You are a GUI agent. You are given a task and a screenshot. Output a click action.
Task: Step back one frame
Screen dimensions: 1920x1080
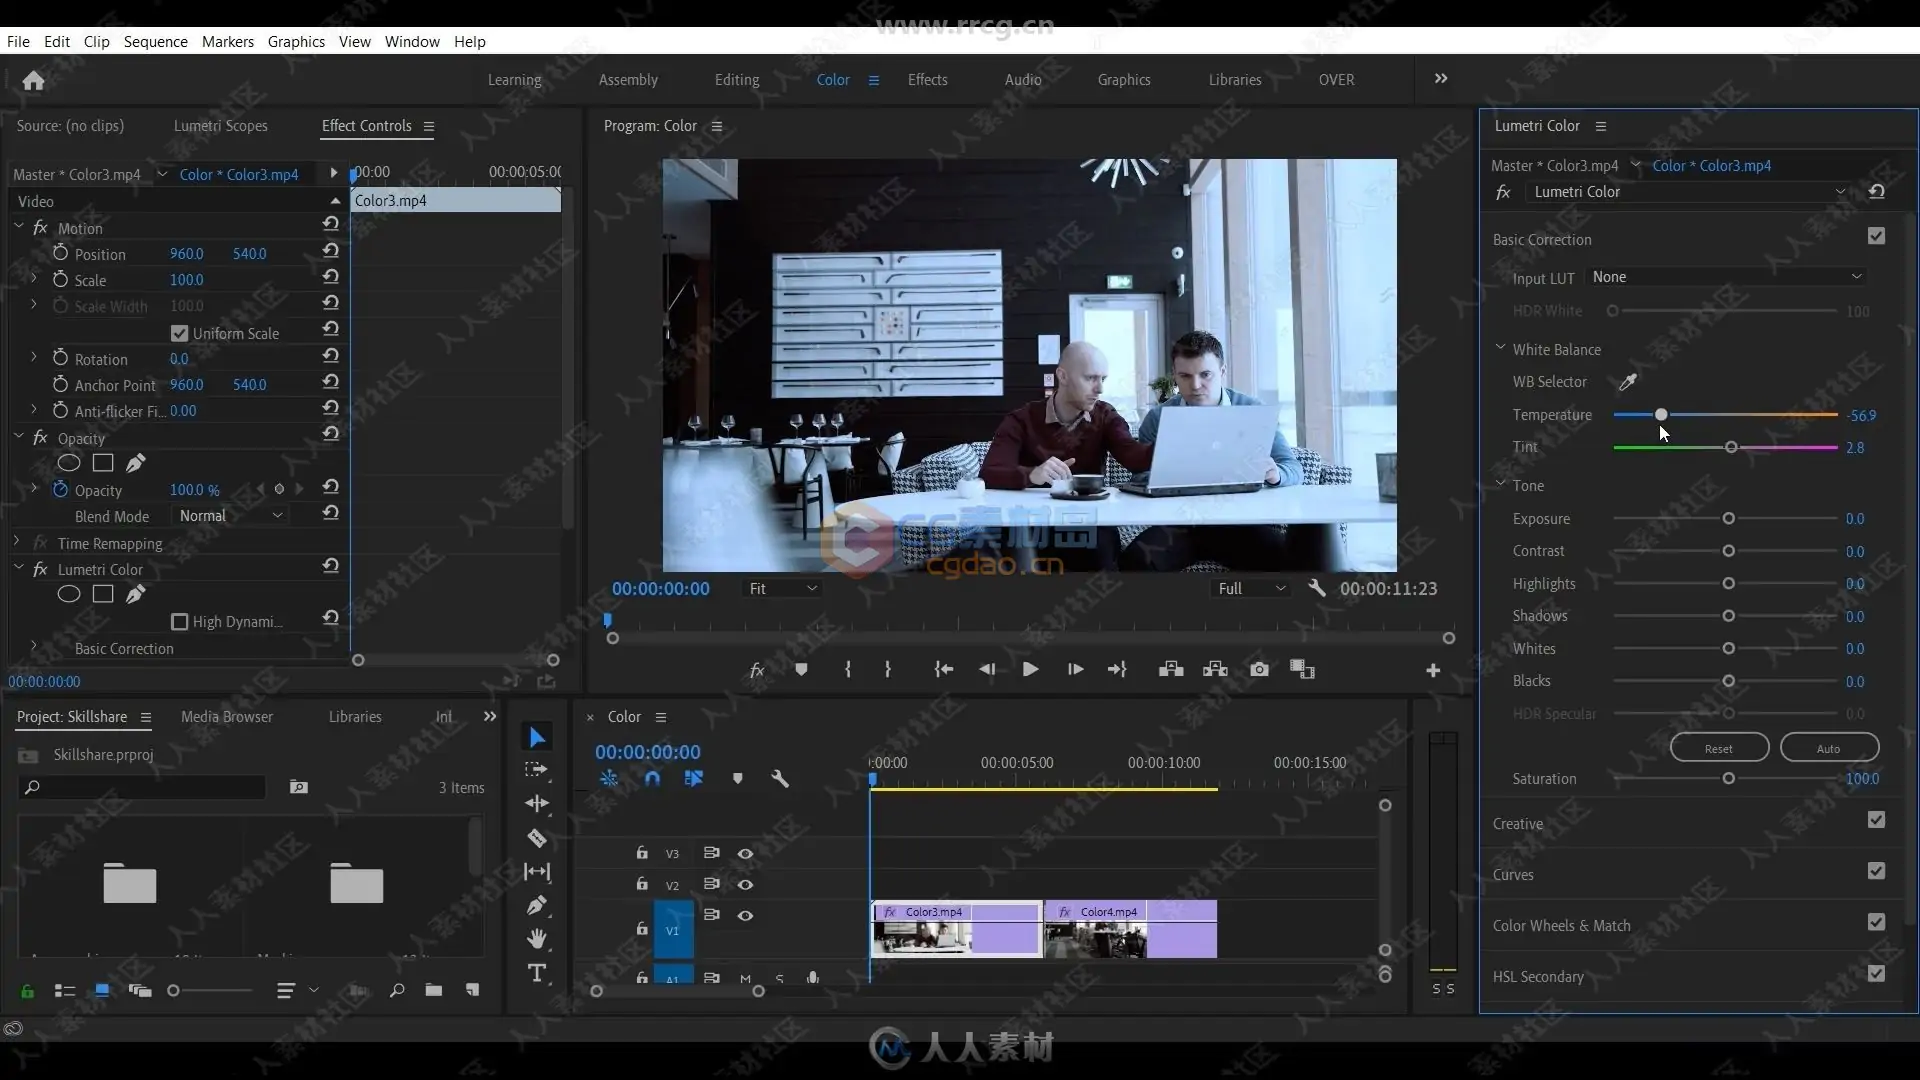coord(987,670)
